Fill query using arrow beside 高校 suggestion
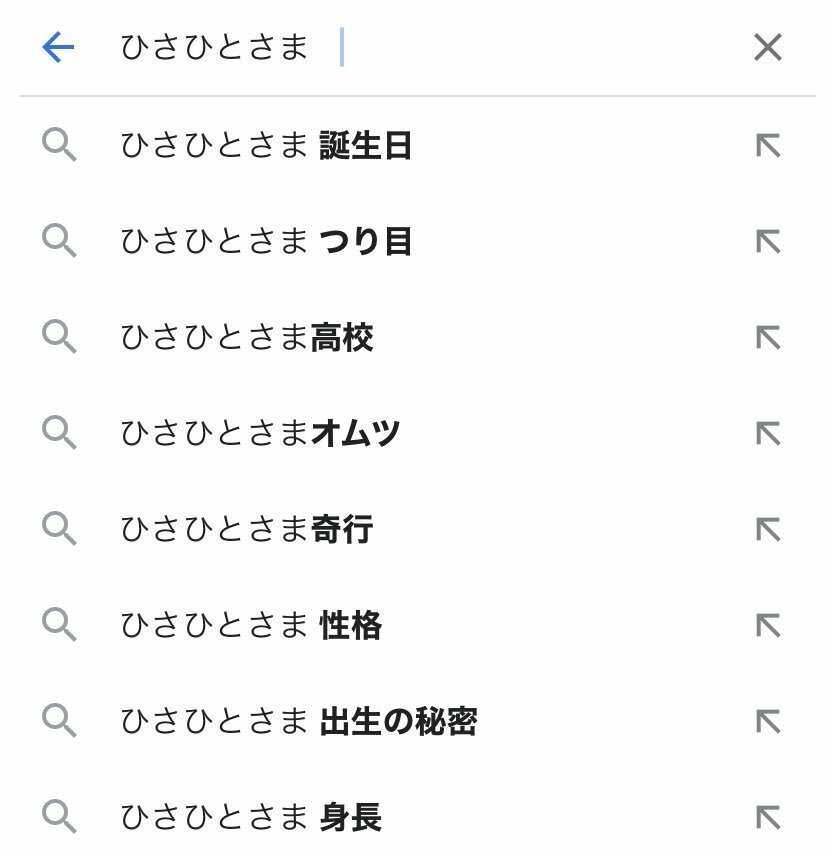The image size is (828, 854). point(767,338)
